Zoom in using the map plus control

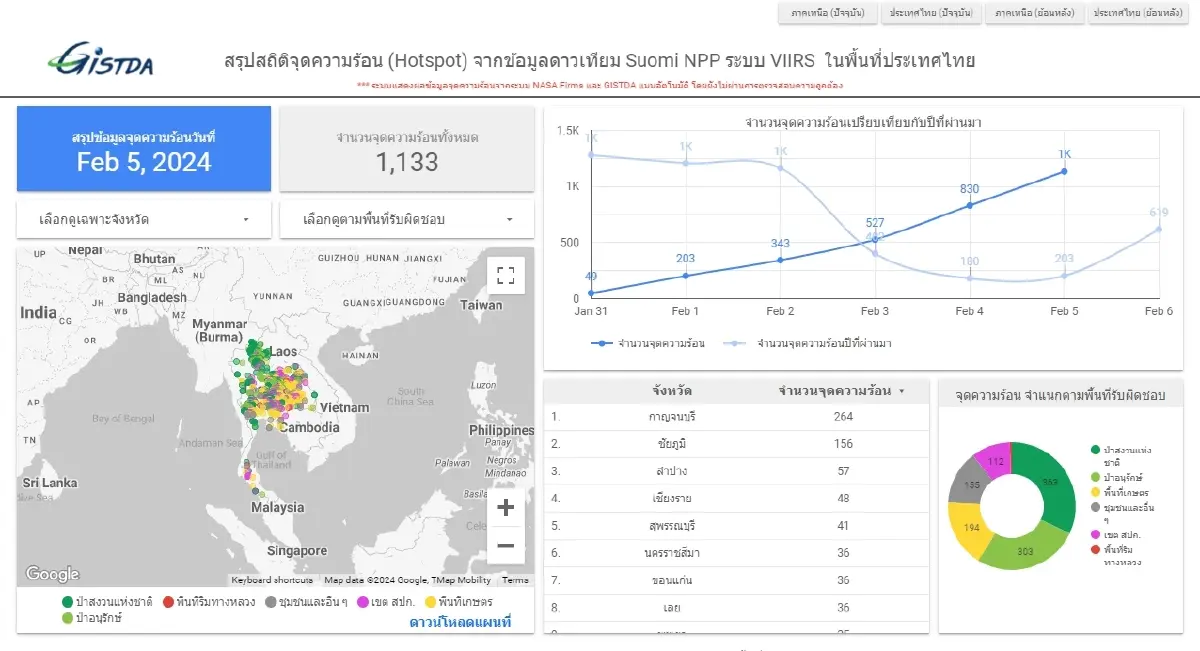pyautogui.click(x=506, y=507)
